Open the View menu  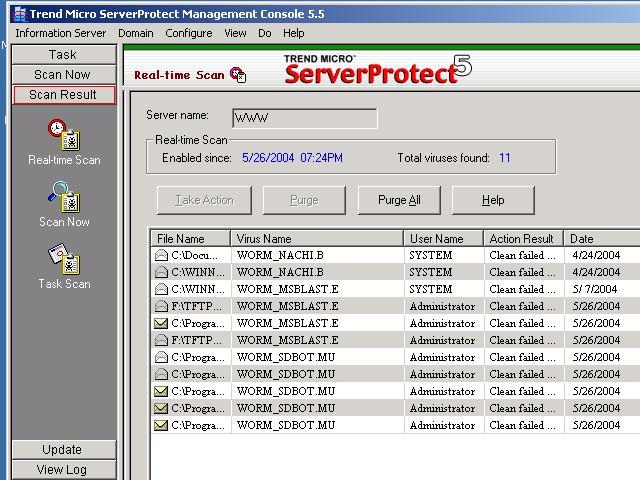[235, 33]
